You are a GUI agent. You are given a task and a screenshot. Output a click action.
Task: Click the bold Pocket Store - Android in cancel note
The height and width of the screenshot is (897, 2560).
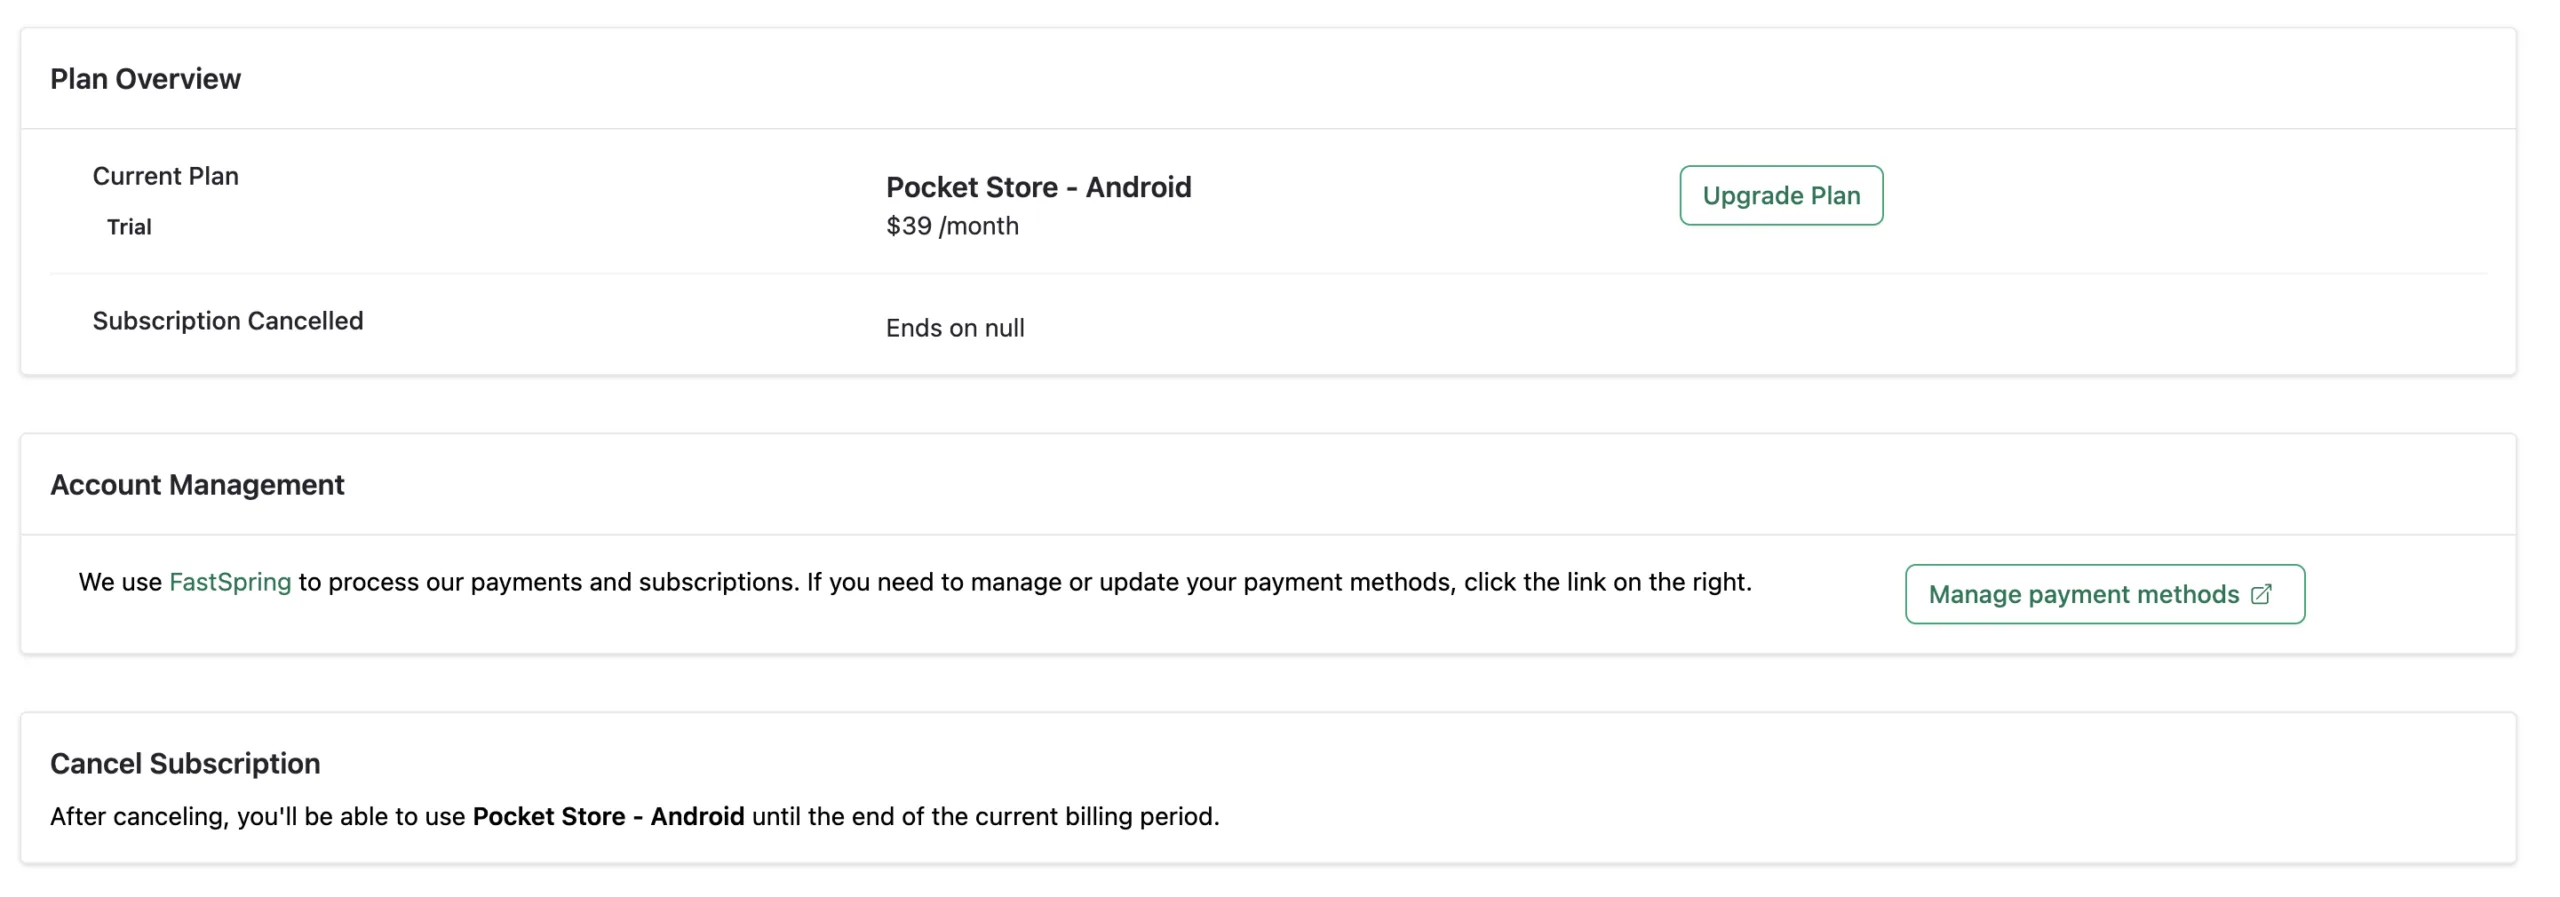click(608, 816)
